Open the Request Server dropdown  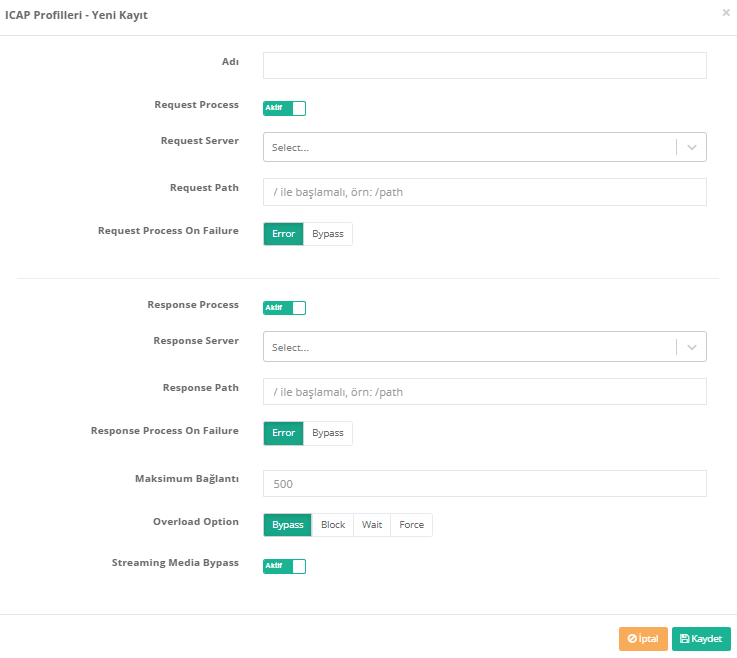(x=470, y=147)
